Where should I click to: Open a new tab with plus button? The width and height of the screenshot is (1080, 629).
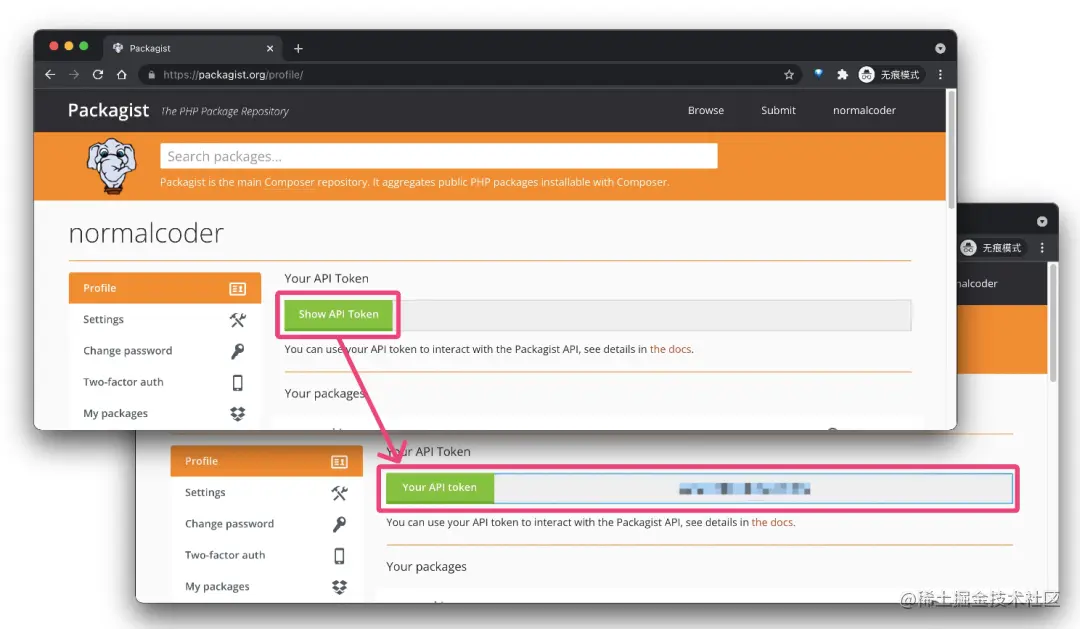click(x=298, y=48)
